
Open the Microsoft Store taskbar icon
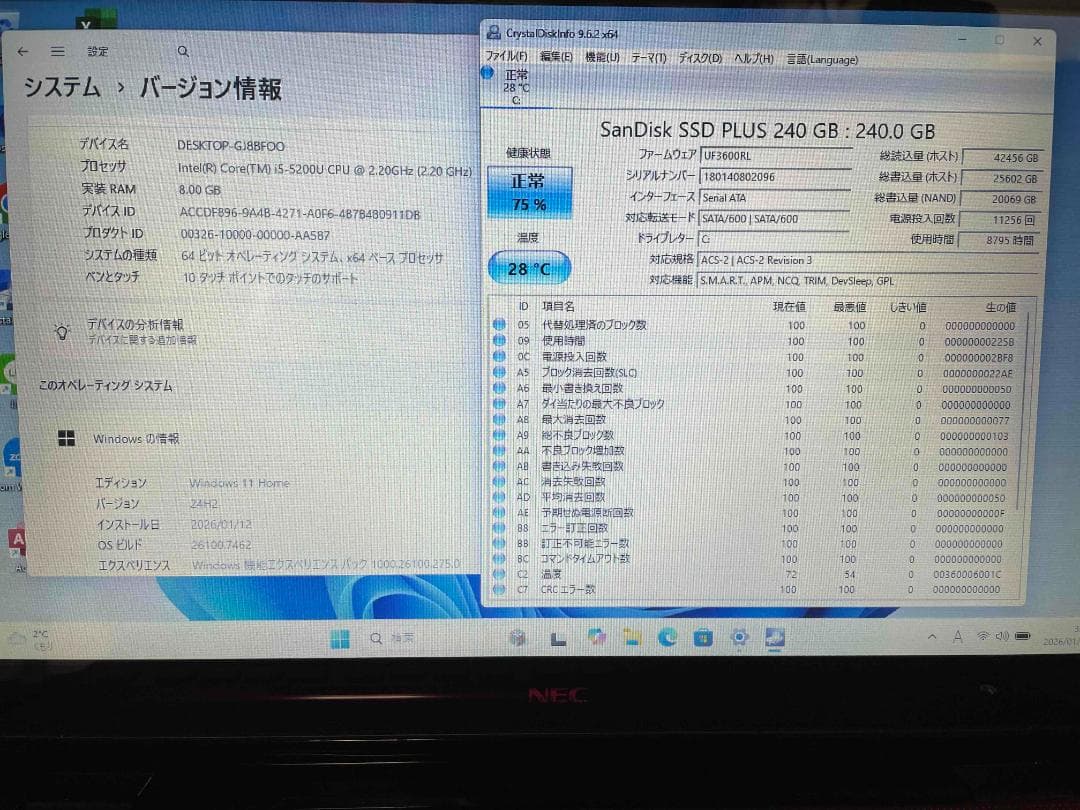702,637
